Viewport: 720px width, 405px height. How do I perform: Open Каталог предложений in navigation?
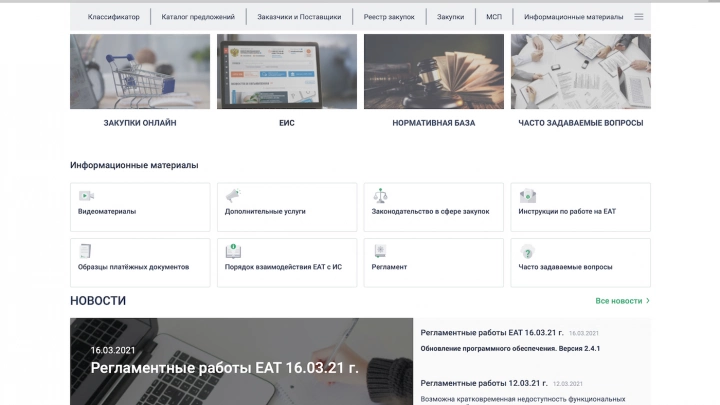(x=198, y=17)
